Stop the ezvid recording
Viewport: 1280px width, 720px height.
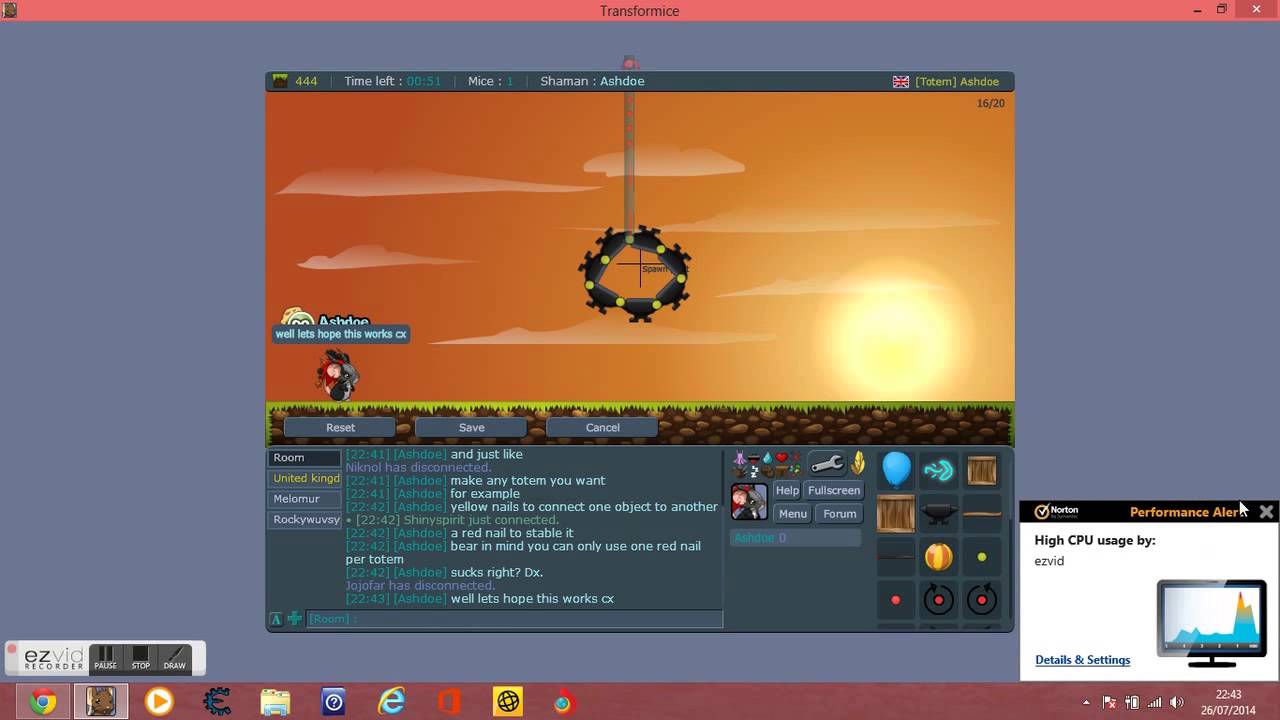click(140, 657)
